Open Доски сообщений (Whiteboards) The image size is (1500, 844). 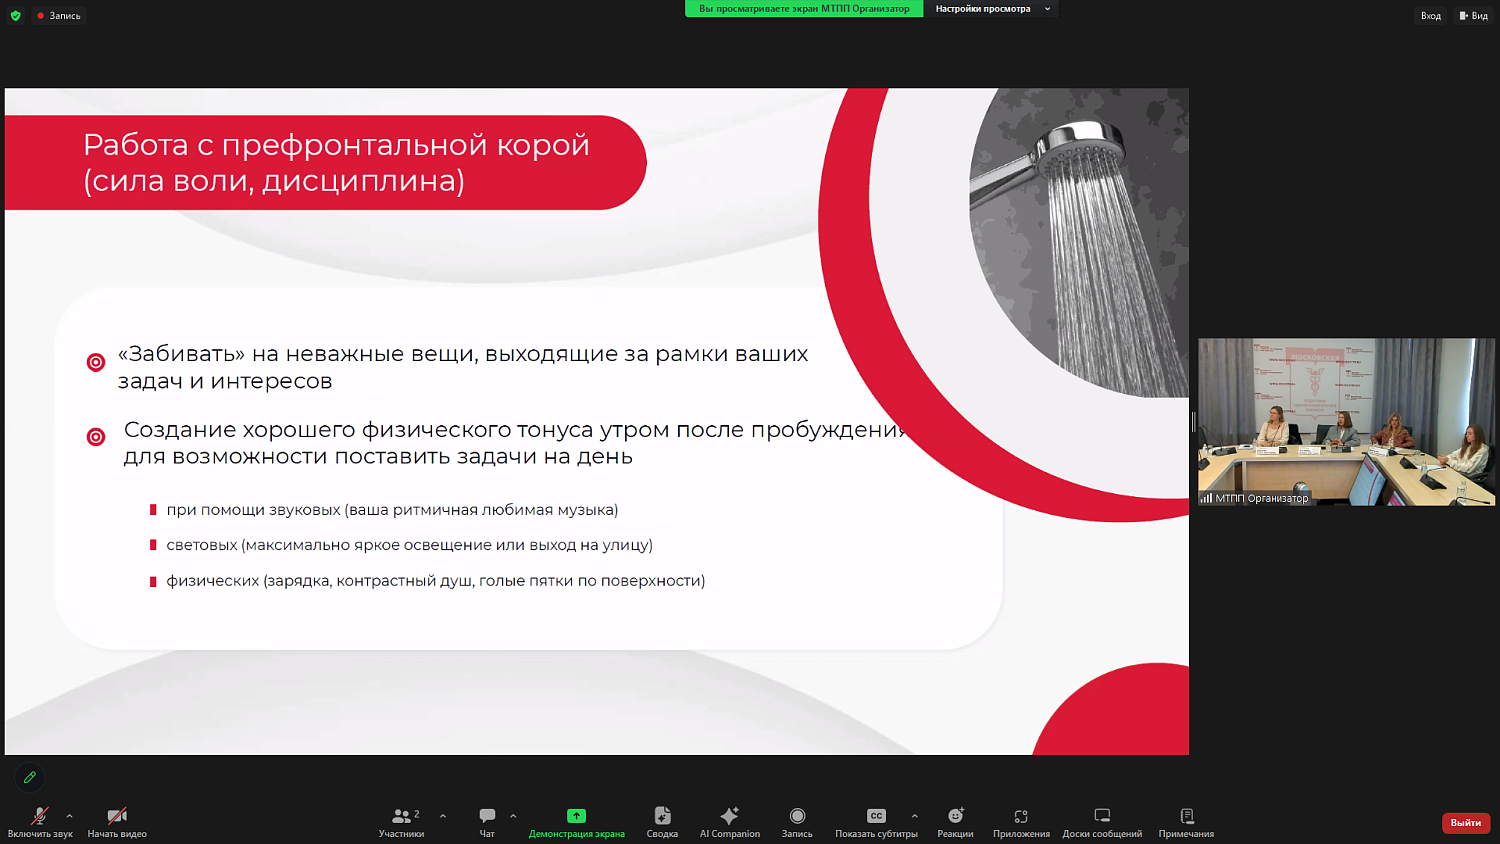tap(1101, 822)
